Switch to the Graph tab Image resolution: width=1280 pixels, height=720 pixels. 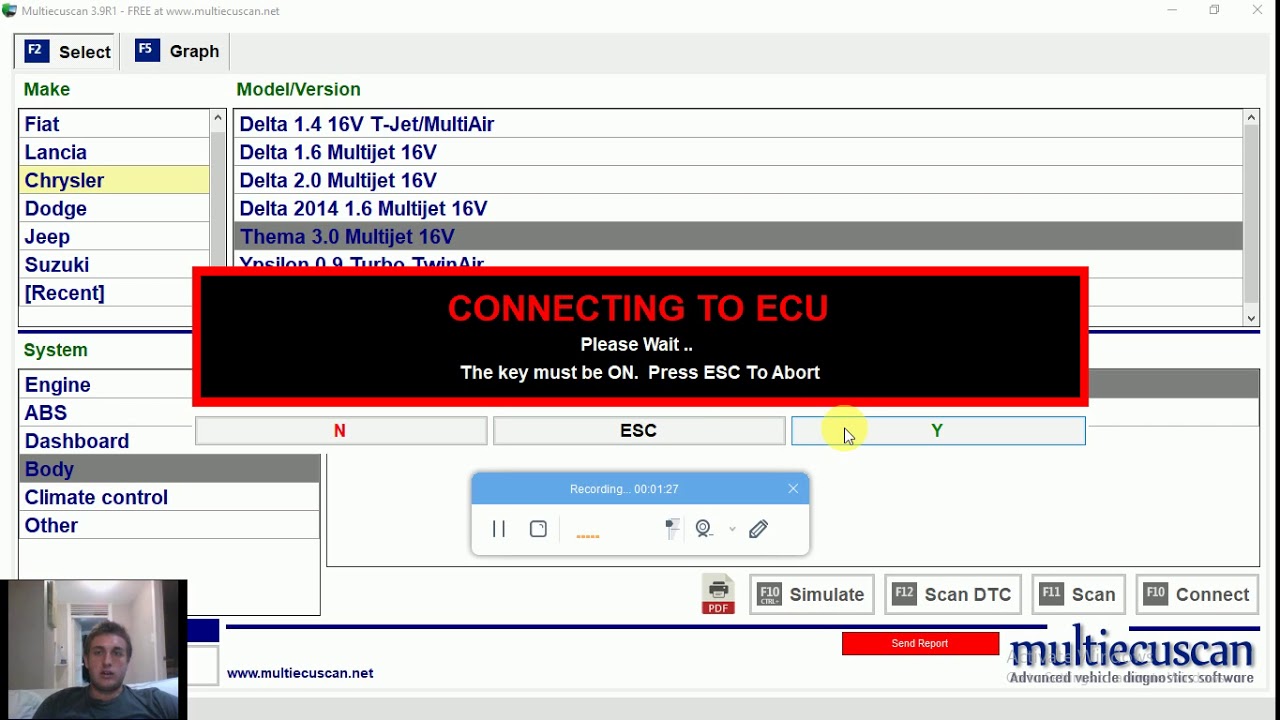coord(177,51)
